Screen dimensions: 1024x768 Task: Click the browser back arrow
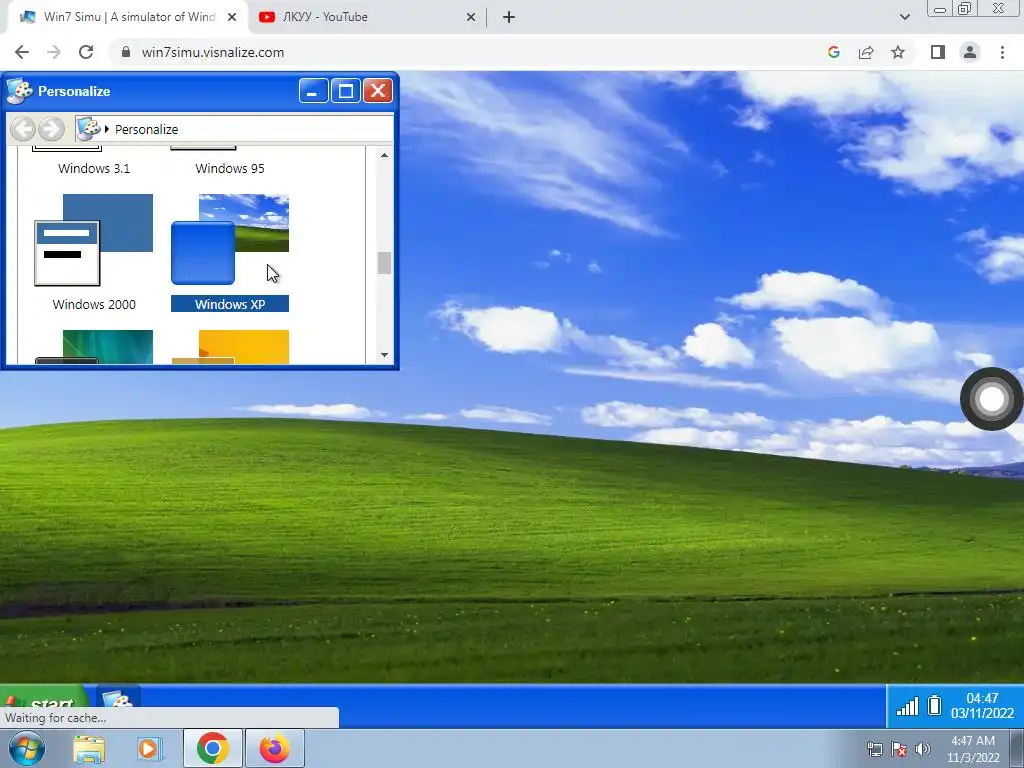coord(22,52)
